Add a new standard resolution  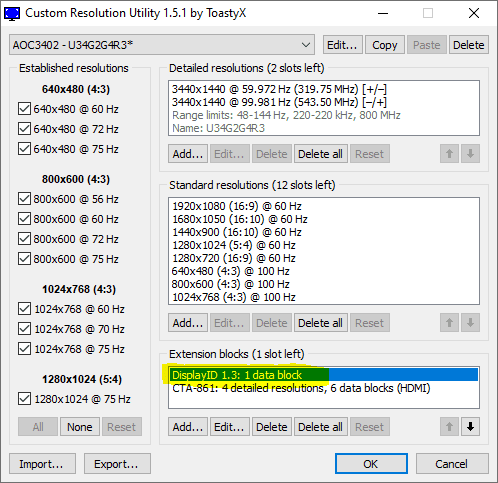coord(188,322)
